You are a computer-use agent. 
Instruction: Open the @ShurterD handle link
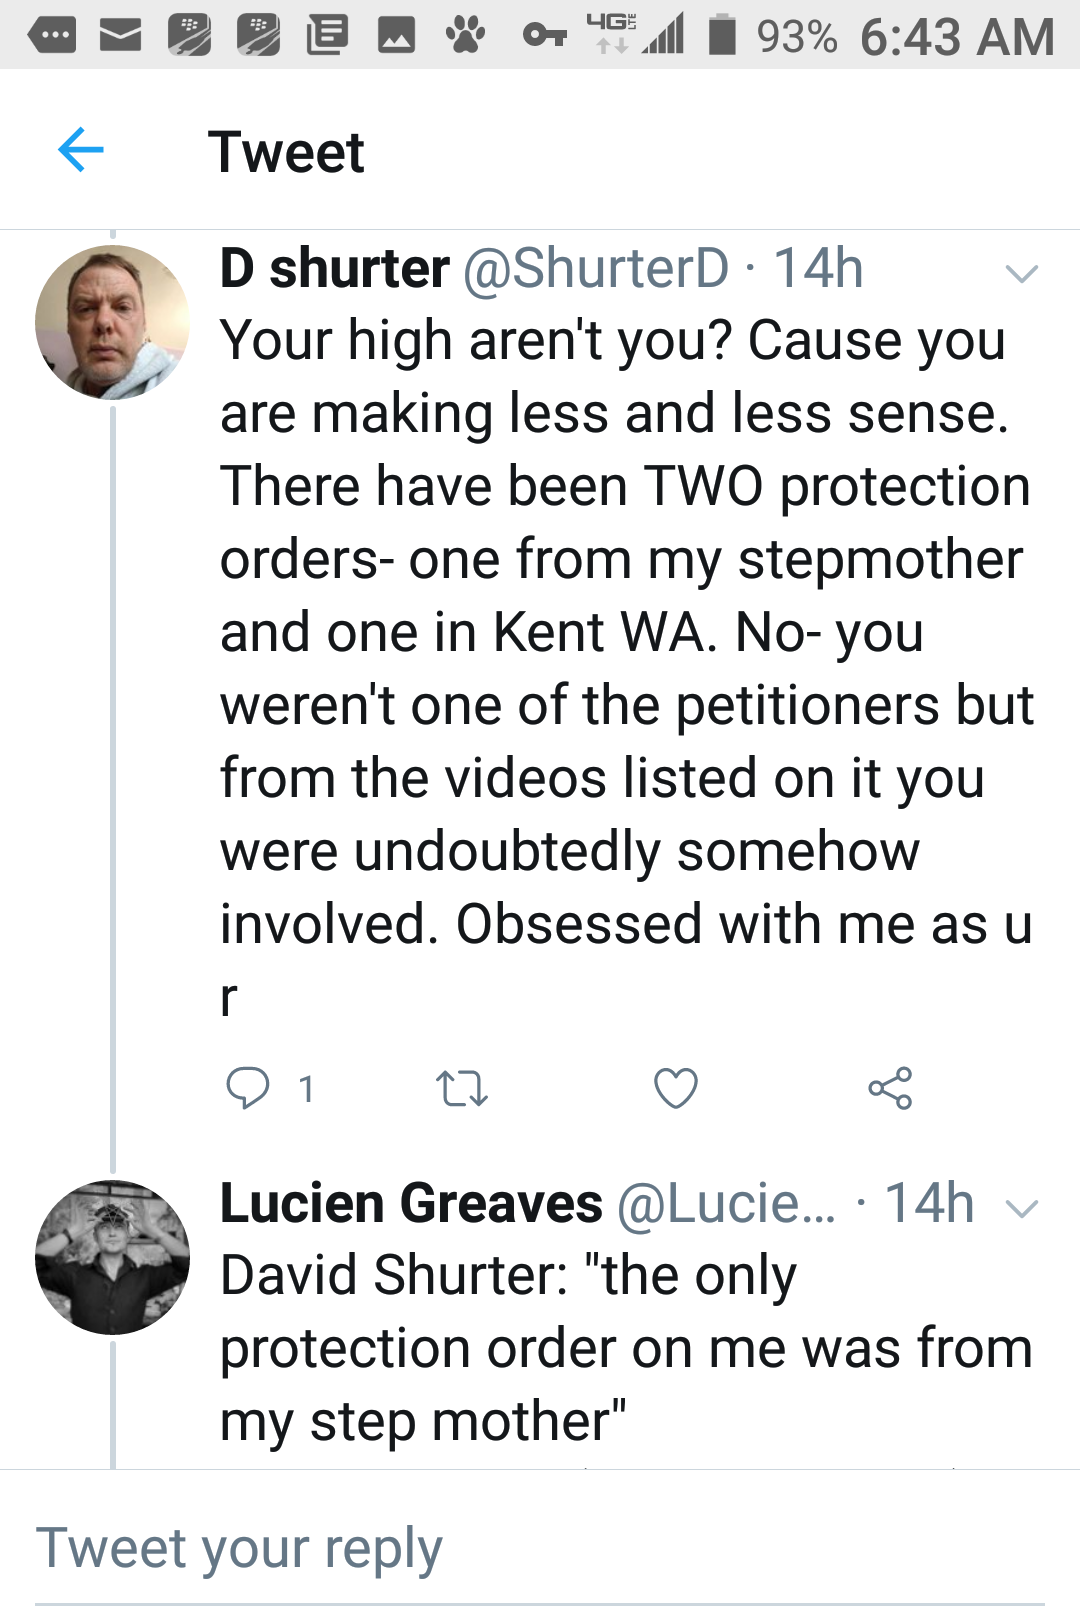point(596,269)
